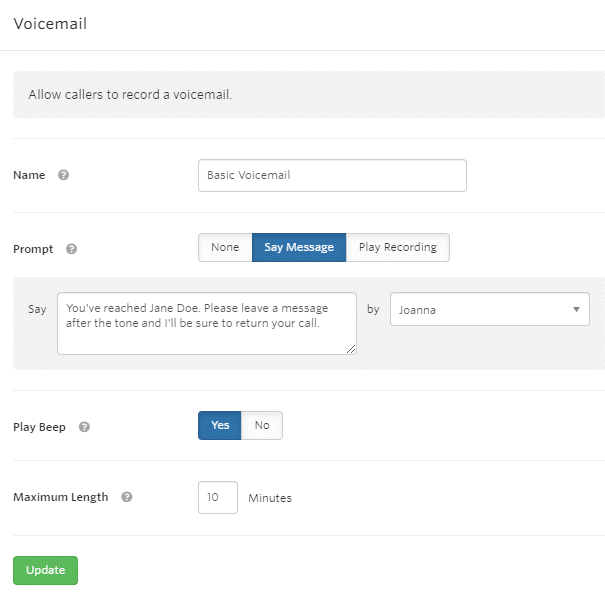Click the Allow callers to record description
The image size is (605, 595).
coord(130,95)
